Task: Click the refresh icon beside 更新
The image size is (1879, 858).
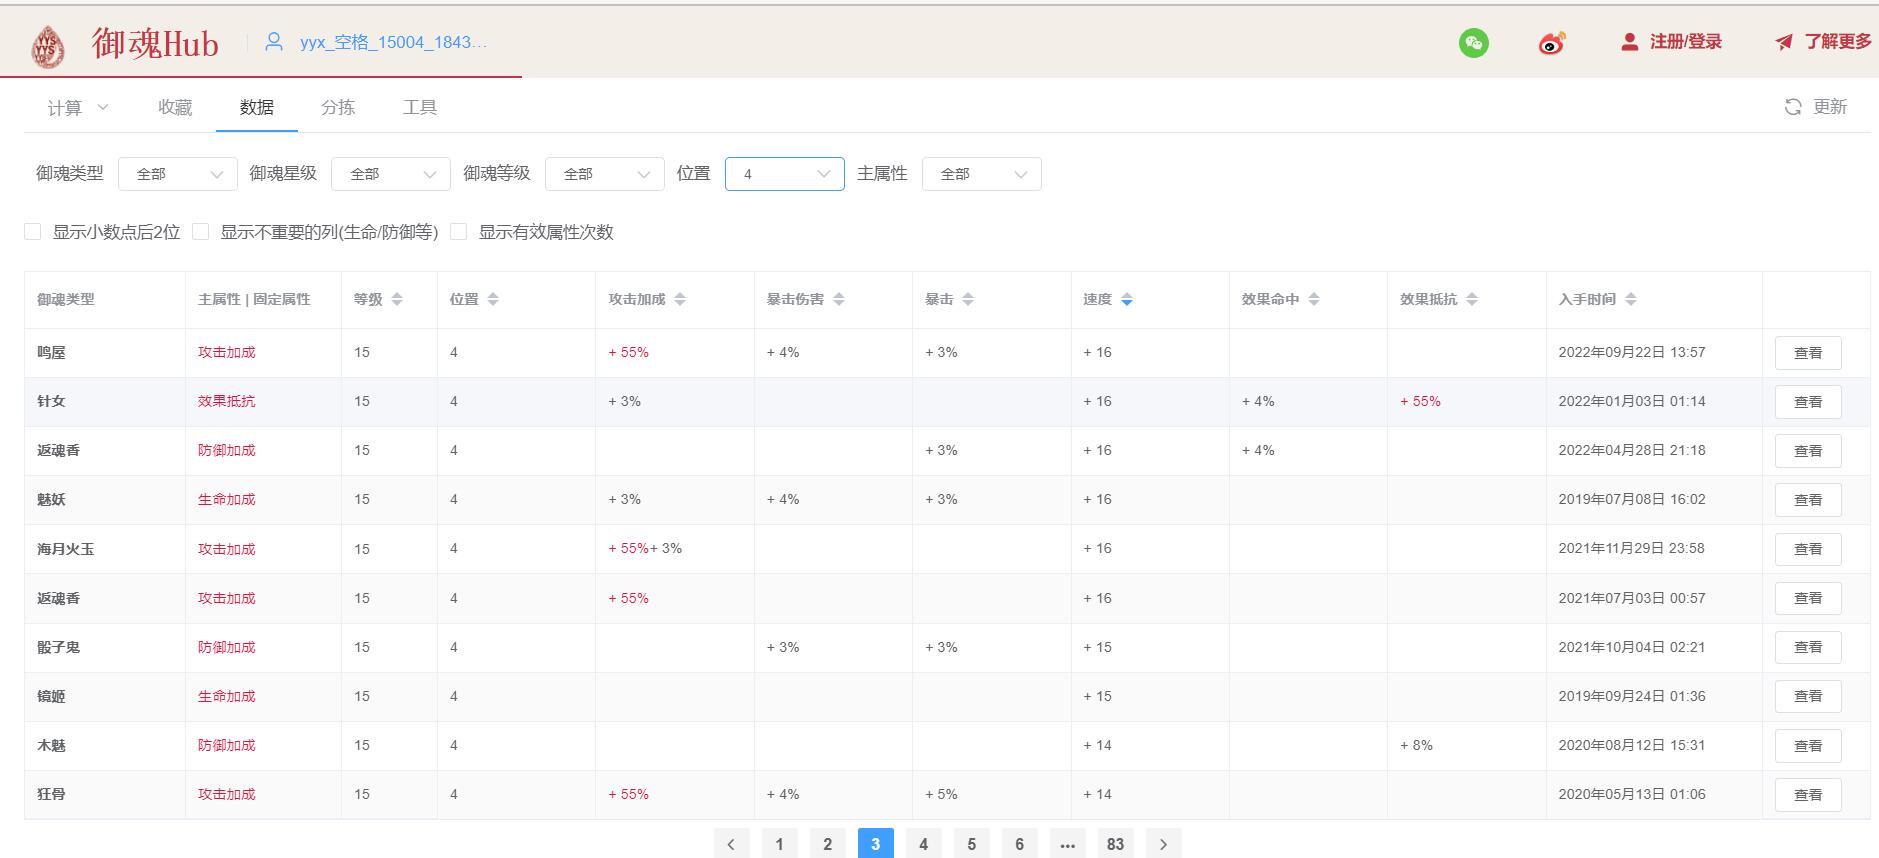Action: [1793, 107]
